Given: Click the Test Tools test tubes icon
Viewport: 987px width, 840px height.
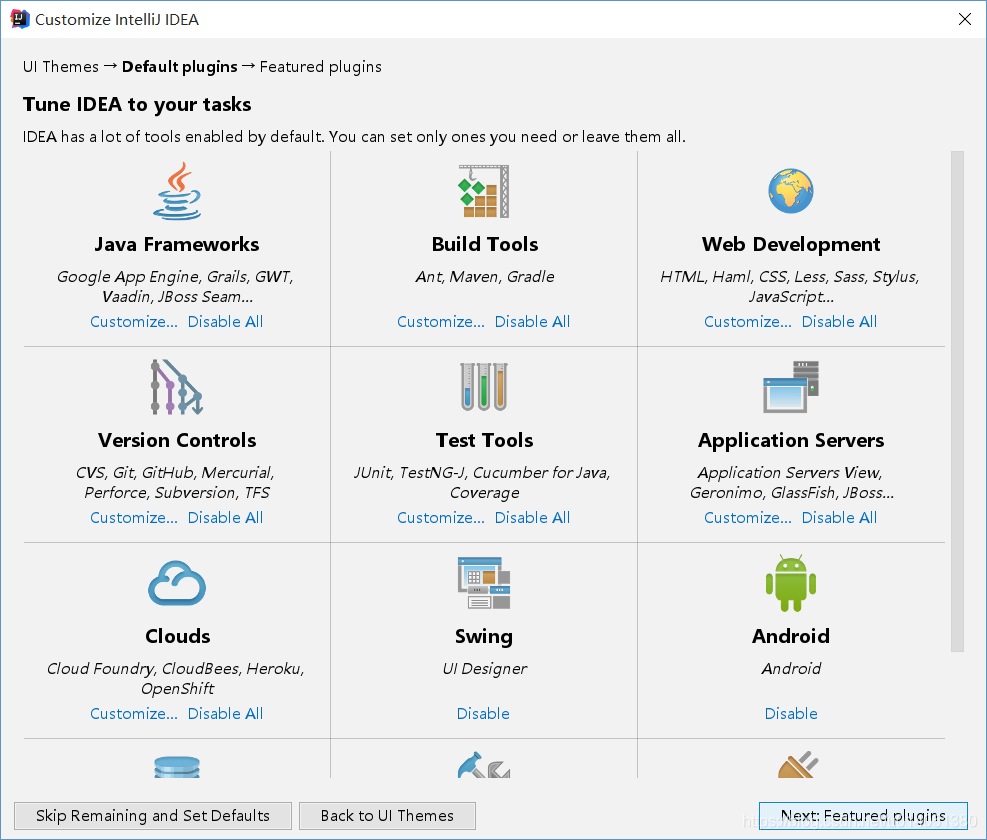Looking at the screenshot, I should click(484, 387).
